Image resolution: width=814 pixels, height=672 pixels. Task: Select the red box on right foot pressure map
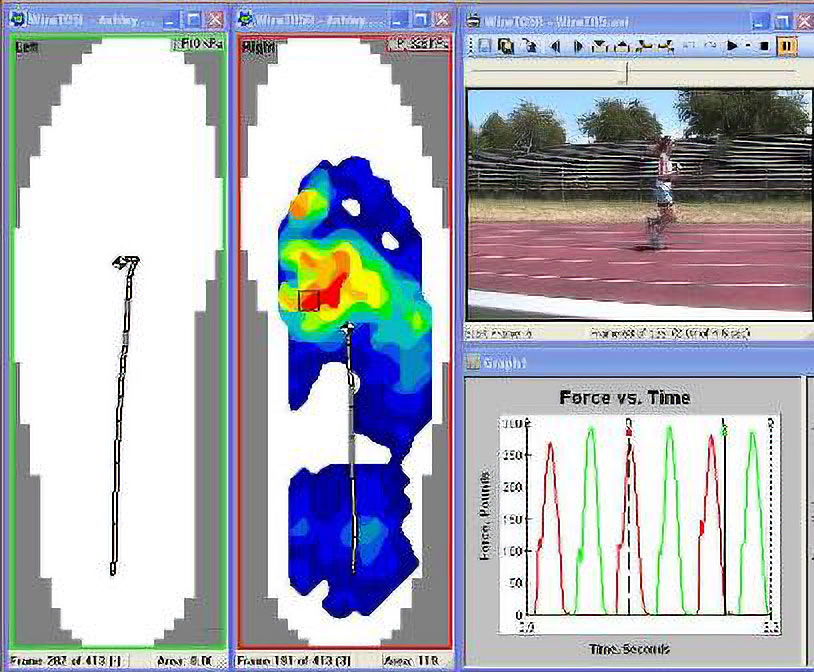(309, 300)
